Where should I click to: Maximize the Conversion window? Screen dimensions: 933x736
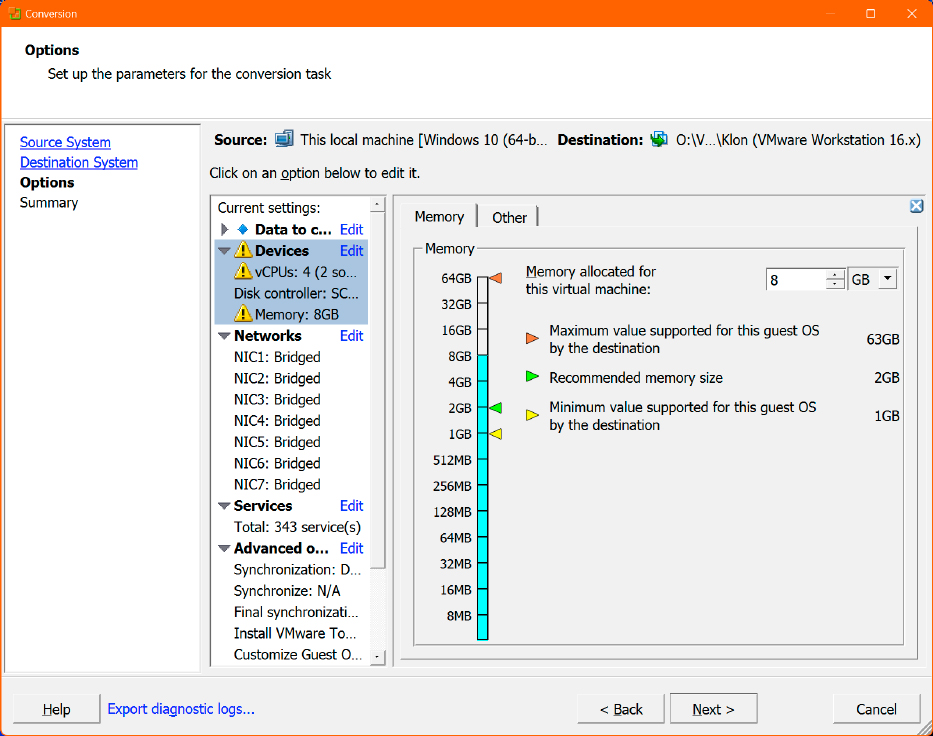[871, 13]
